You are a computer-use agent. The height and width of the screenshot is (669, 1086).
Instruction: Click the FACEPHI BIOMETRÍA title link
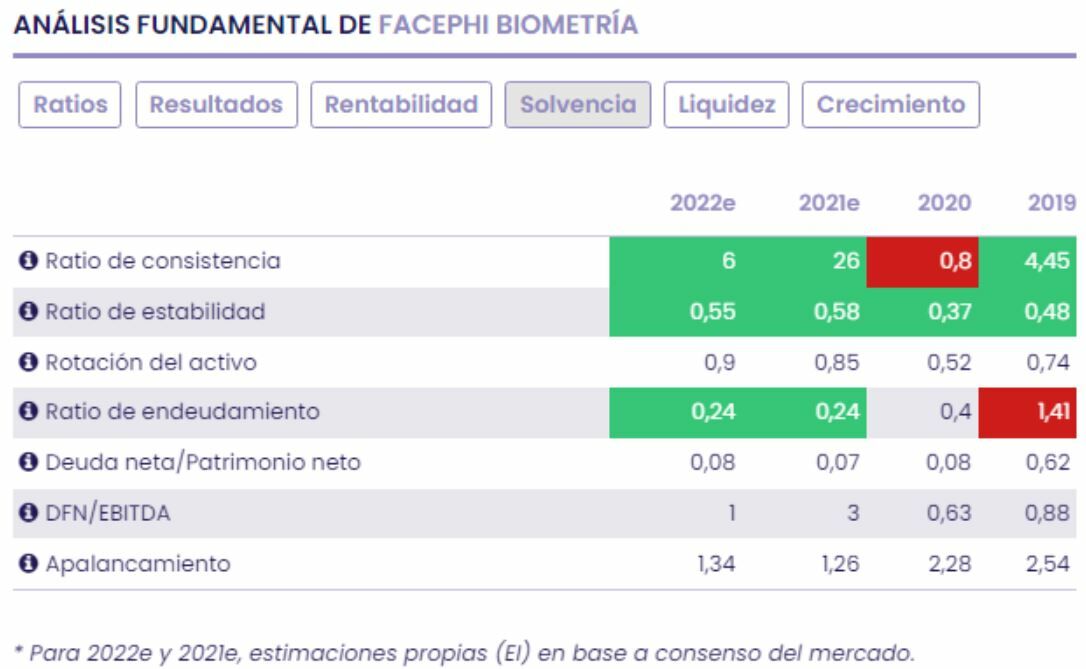tap(508, 25)
